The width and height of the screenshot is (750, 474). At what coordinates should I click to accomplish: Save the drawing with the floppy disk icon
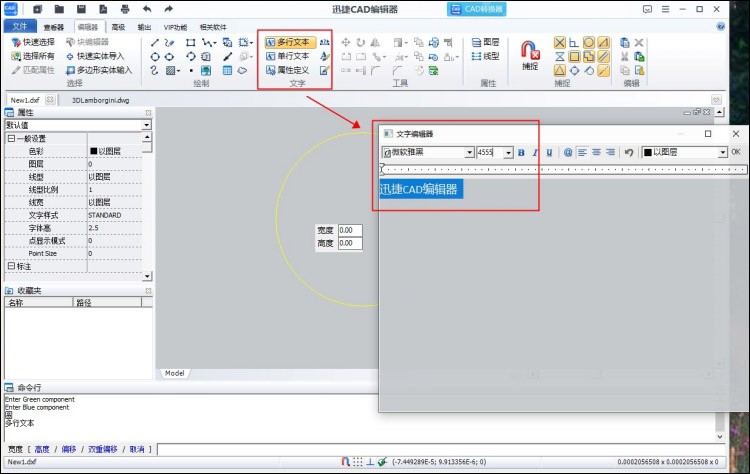(x=81, y=9)
